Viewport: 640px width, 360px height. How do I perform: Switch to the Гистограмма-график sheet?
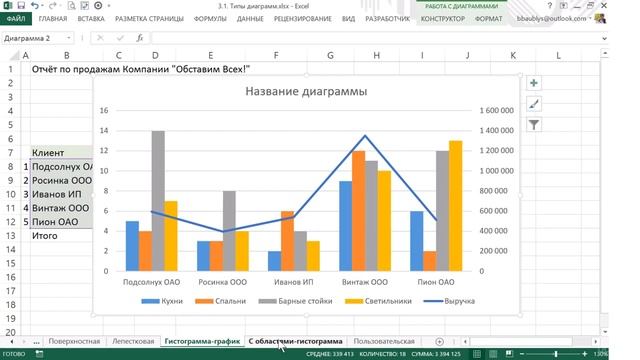202,341
